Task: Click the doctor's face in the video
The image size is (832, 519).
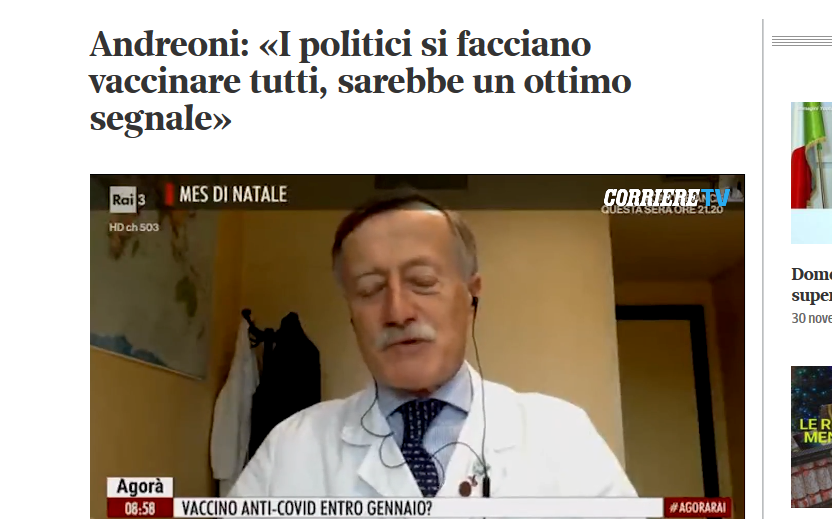Action: [408, 297]
